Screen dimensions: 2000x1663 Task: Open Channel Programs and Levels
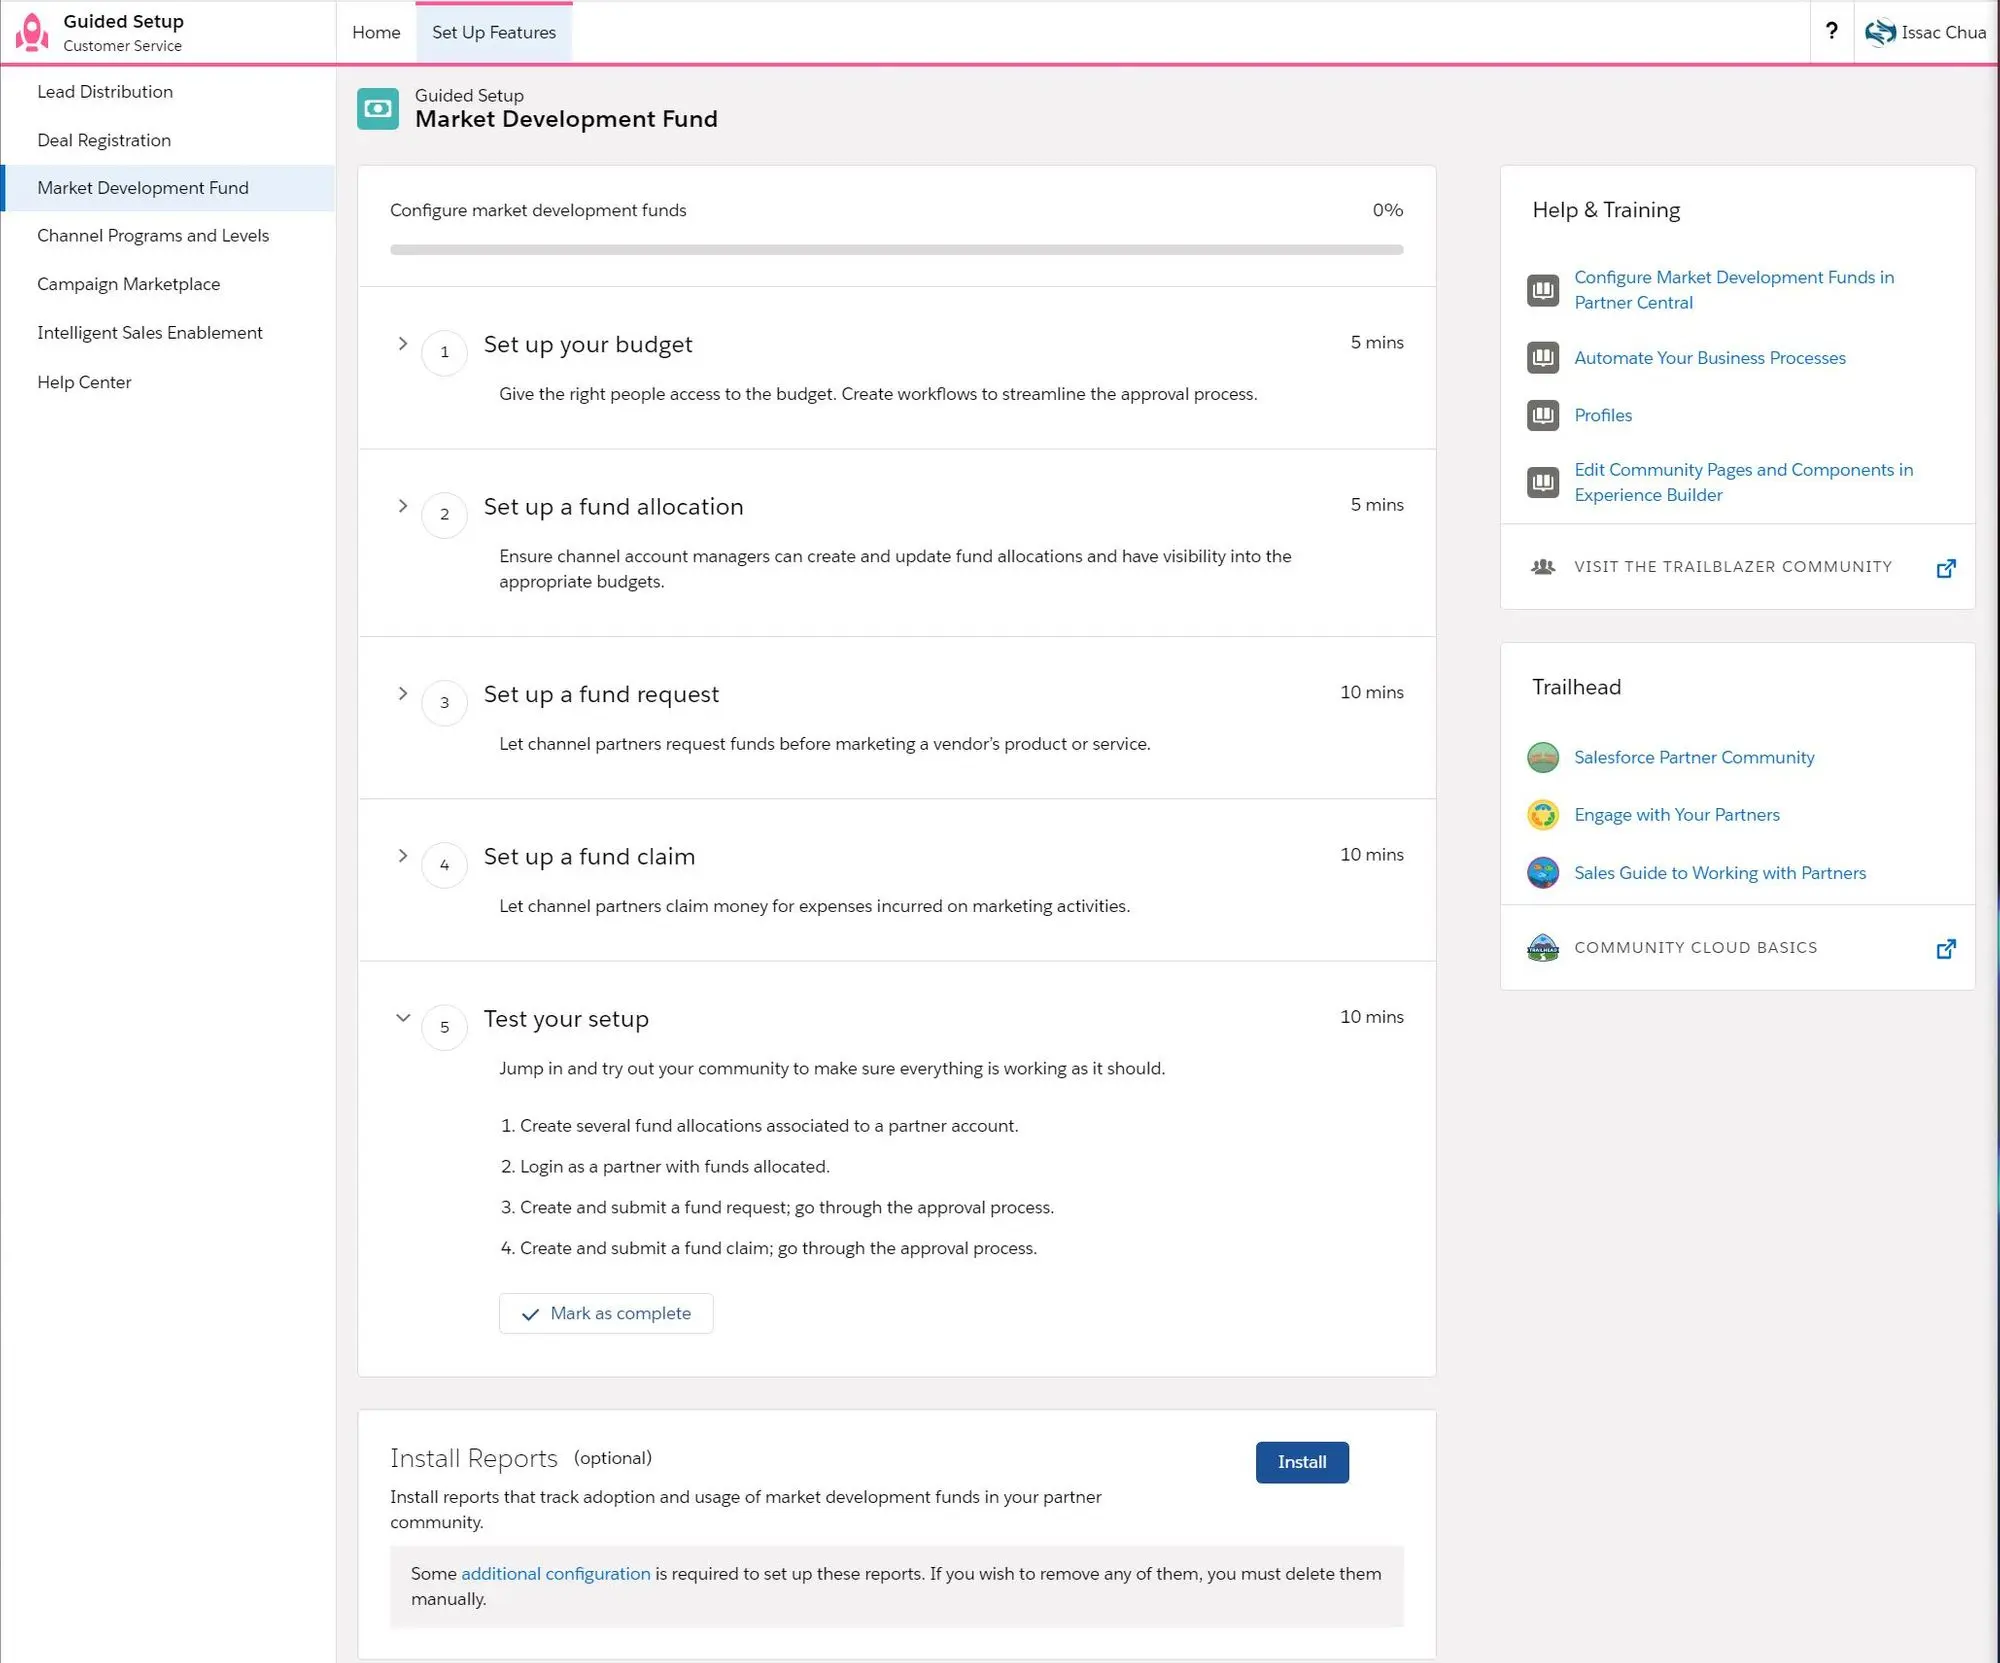(x=153, y=235)
